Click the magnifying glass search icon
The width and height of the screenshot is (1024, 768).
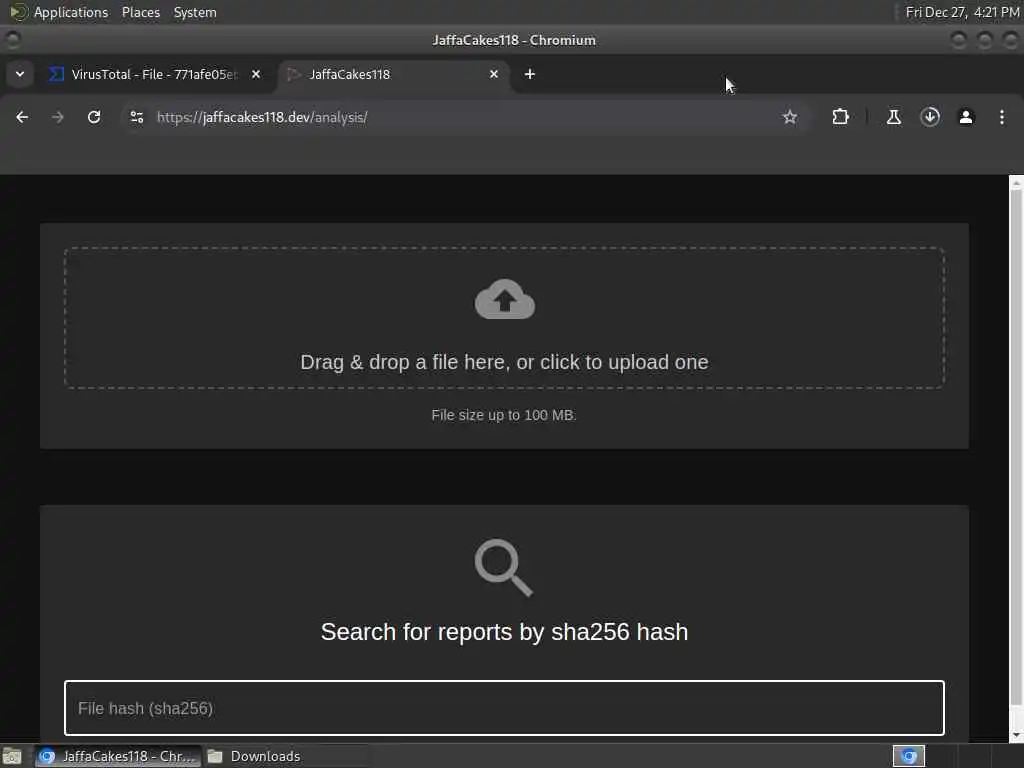pyautogui.click(x=504, y=568)
